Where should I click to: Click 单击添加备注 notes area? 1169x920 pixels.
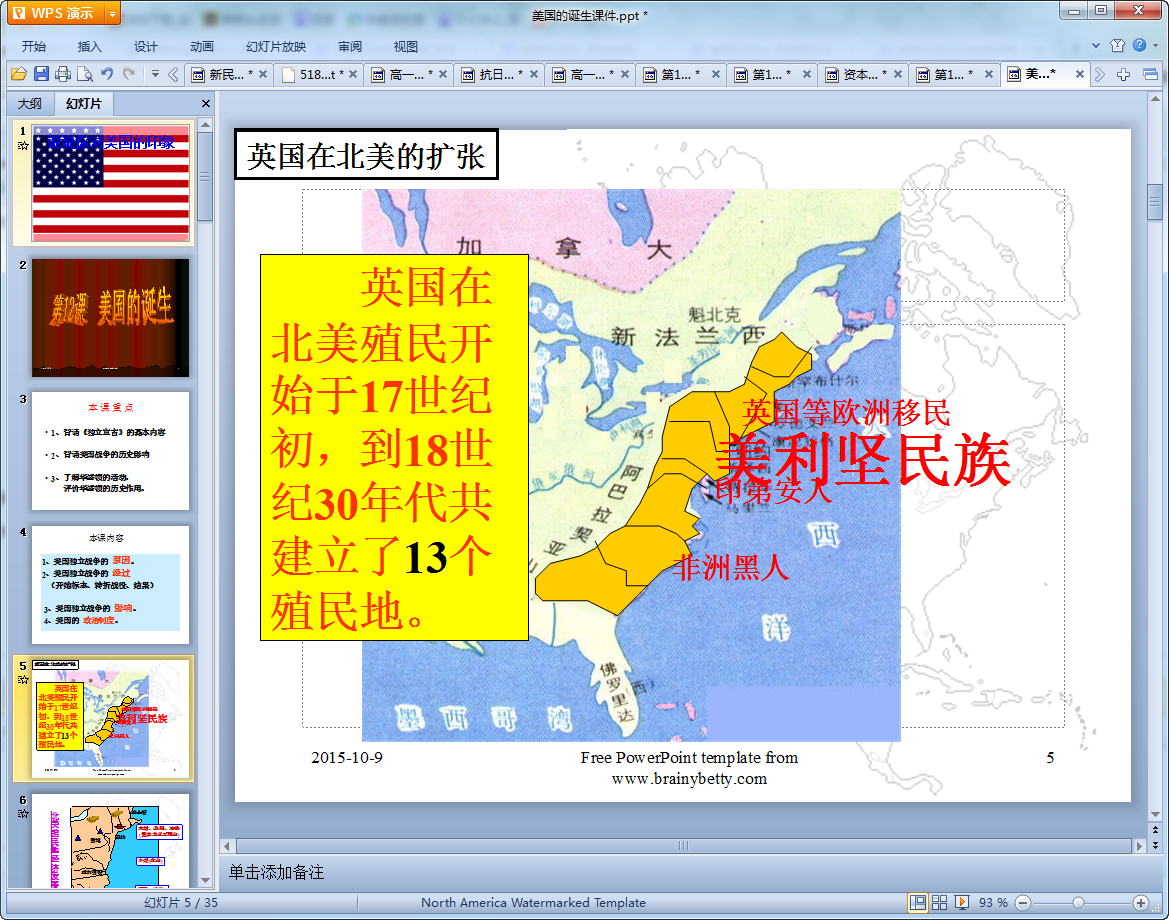(x=277, y=872)
